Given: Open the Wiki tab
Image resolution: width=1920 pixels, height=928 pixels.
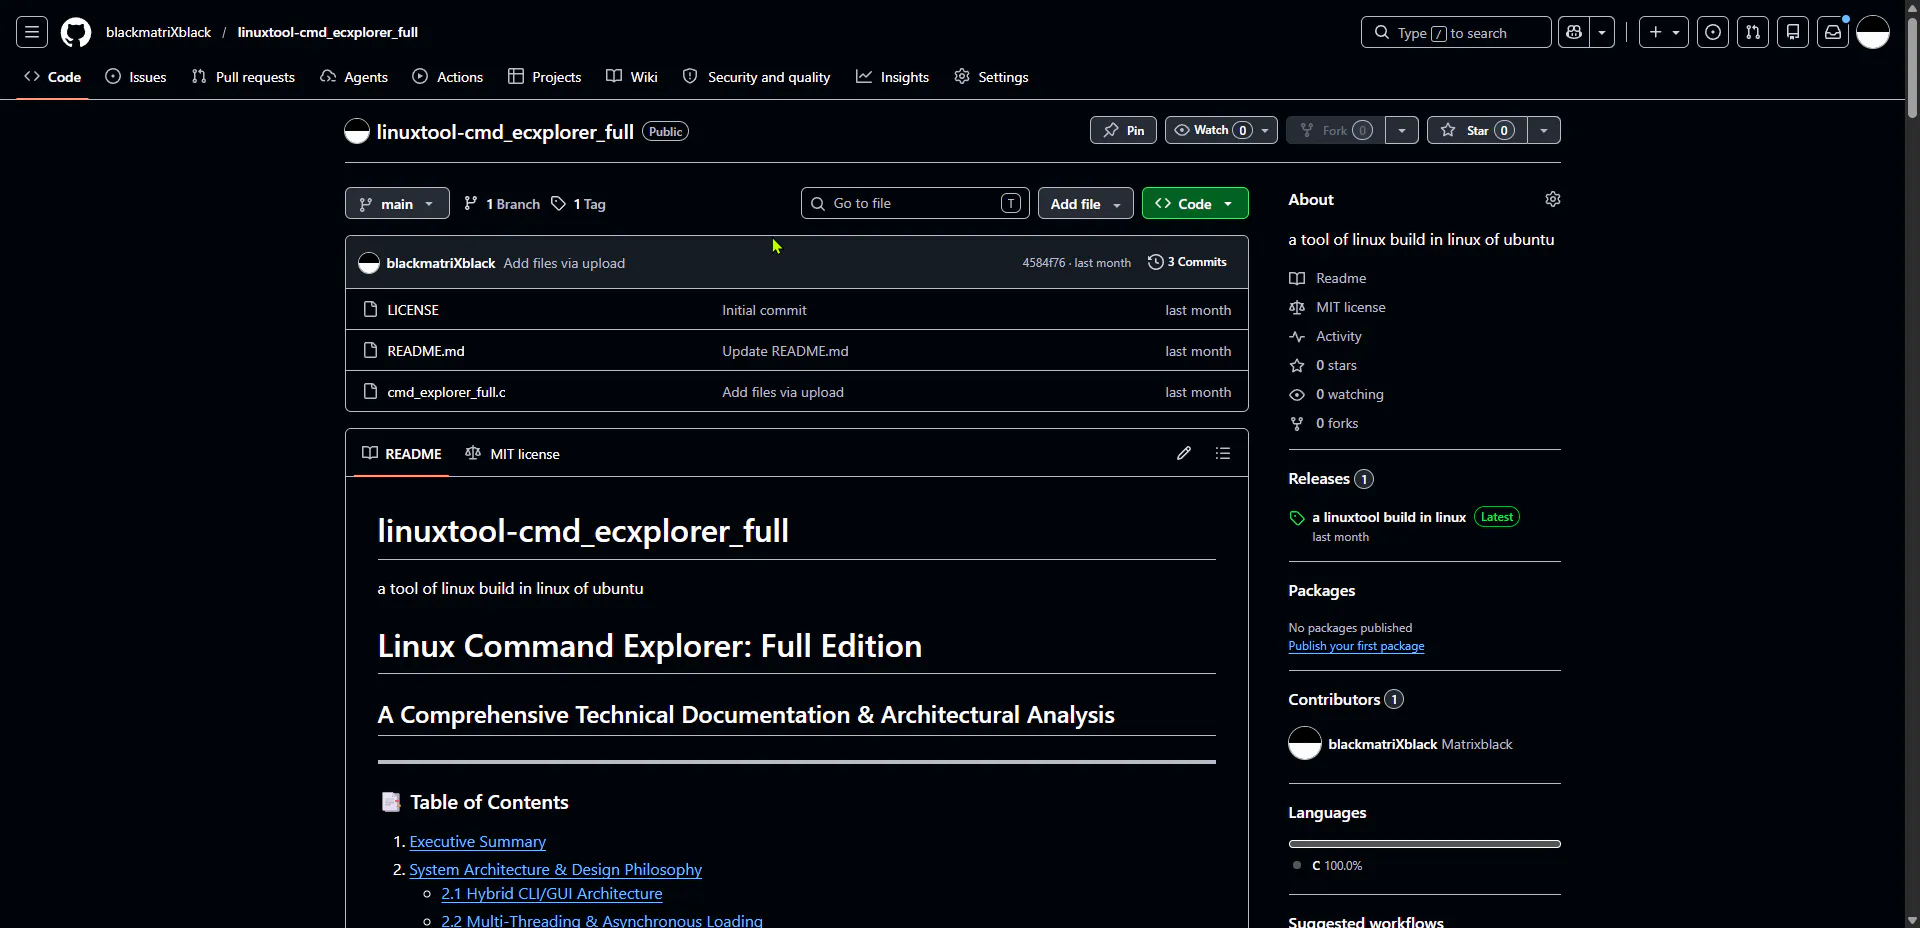Looking at the screenshot, I should (x=632, y=77).
